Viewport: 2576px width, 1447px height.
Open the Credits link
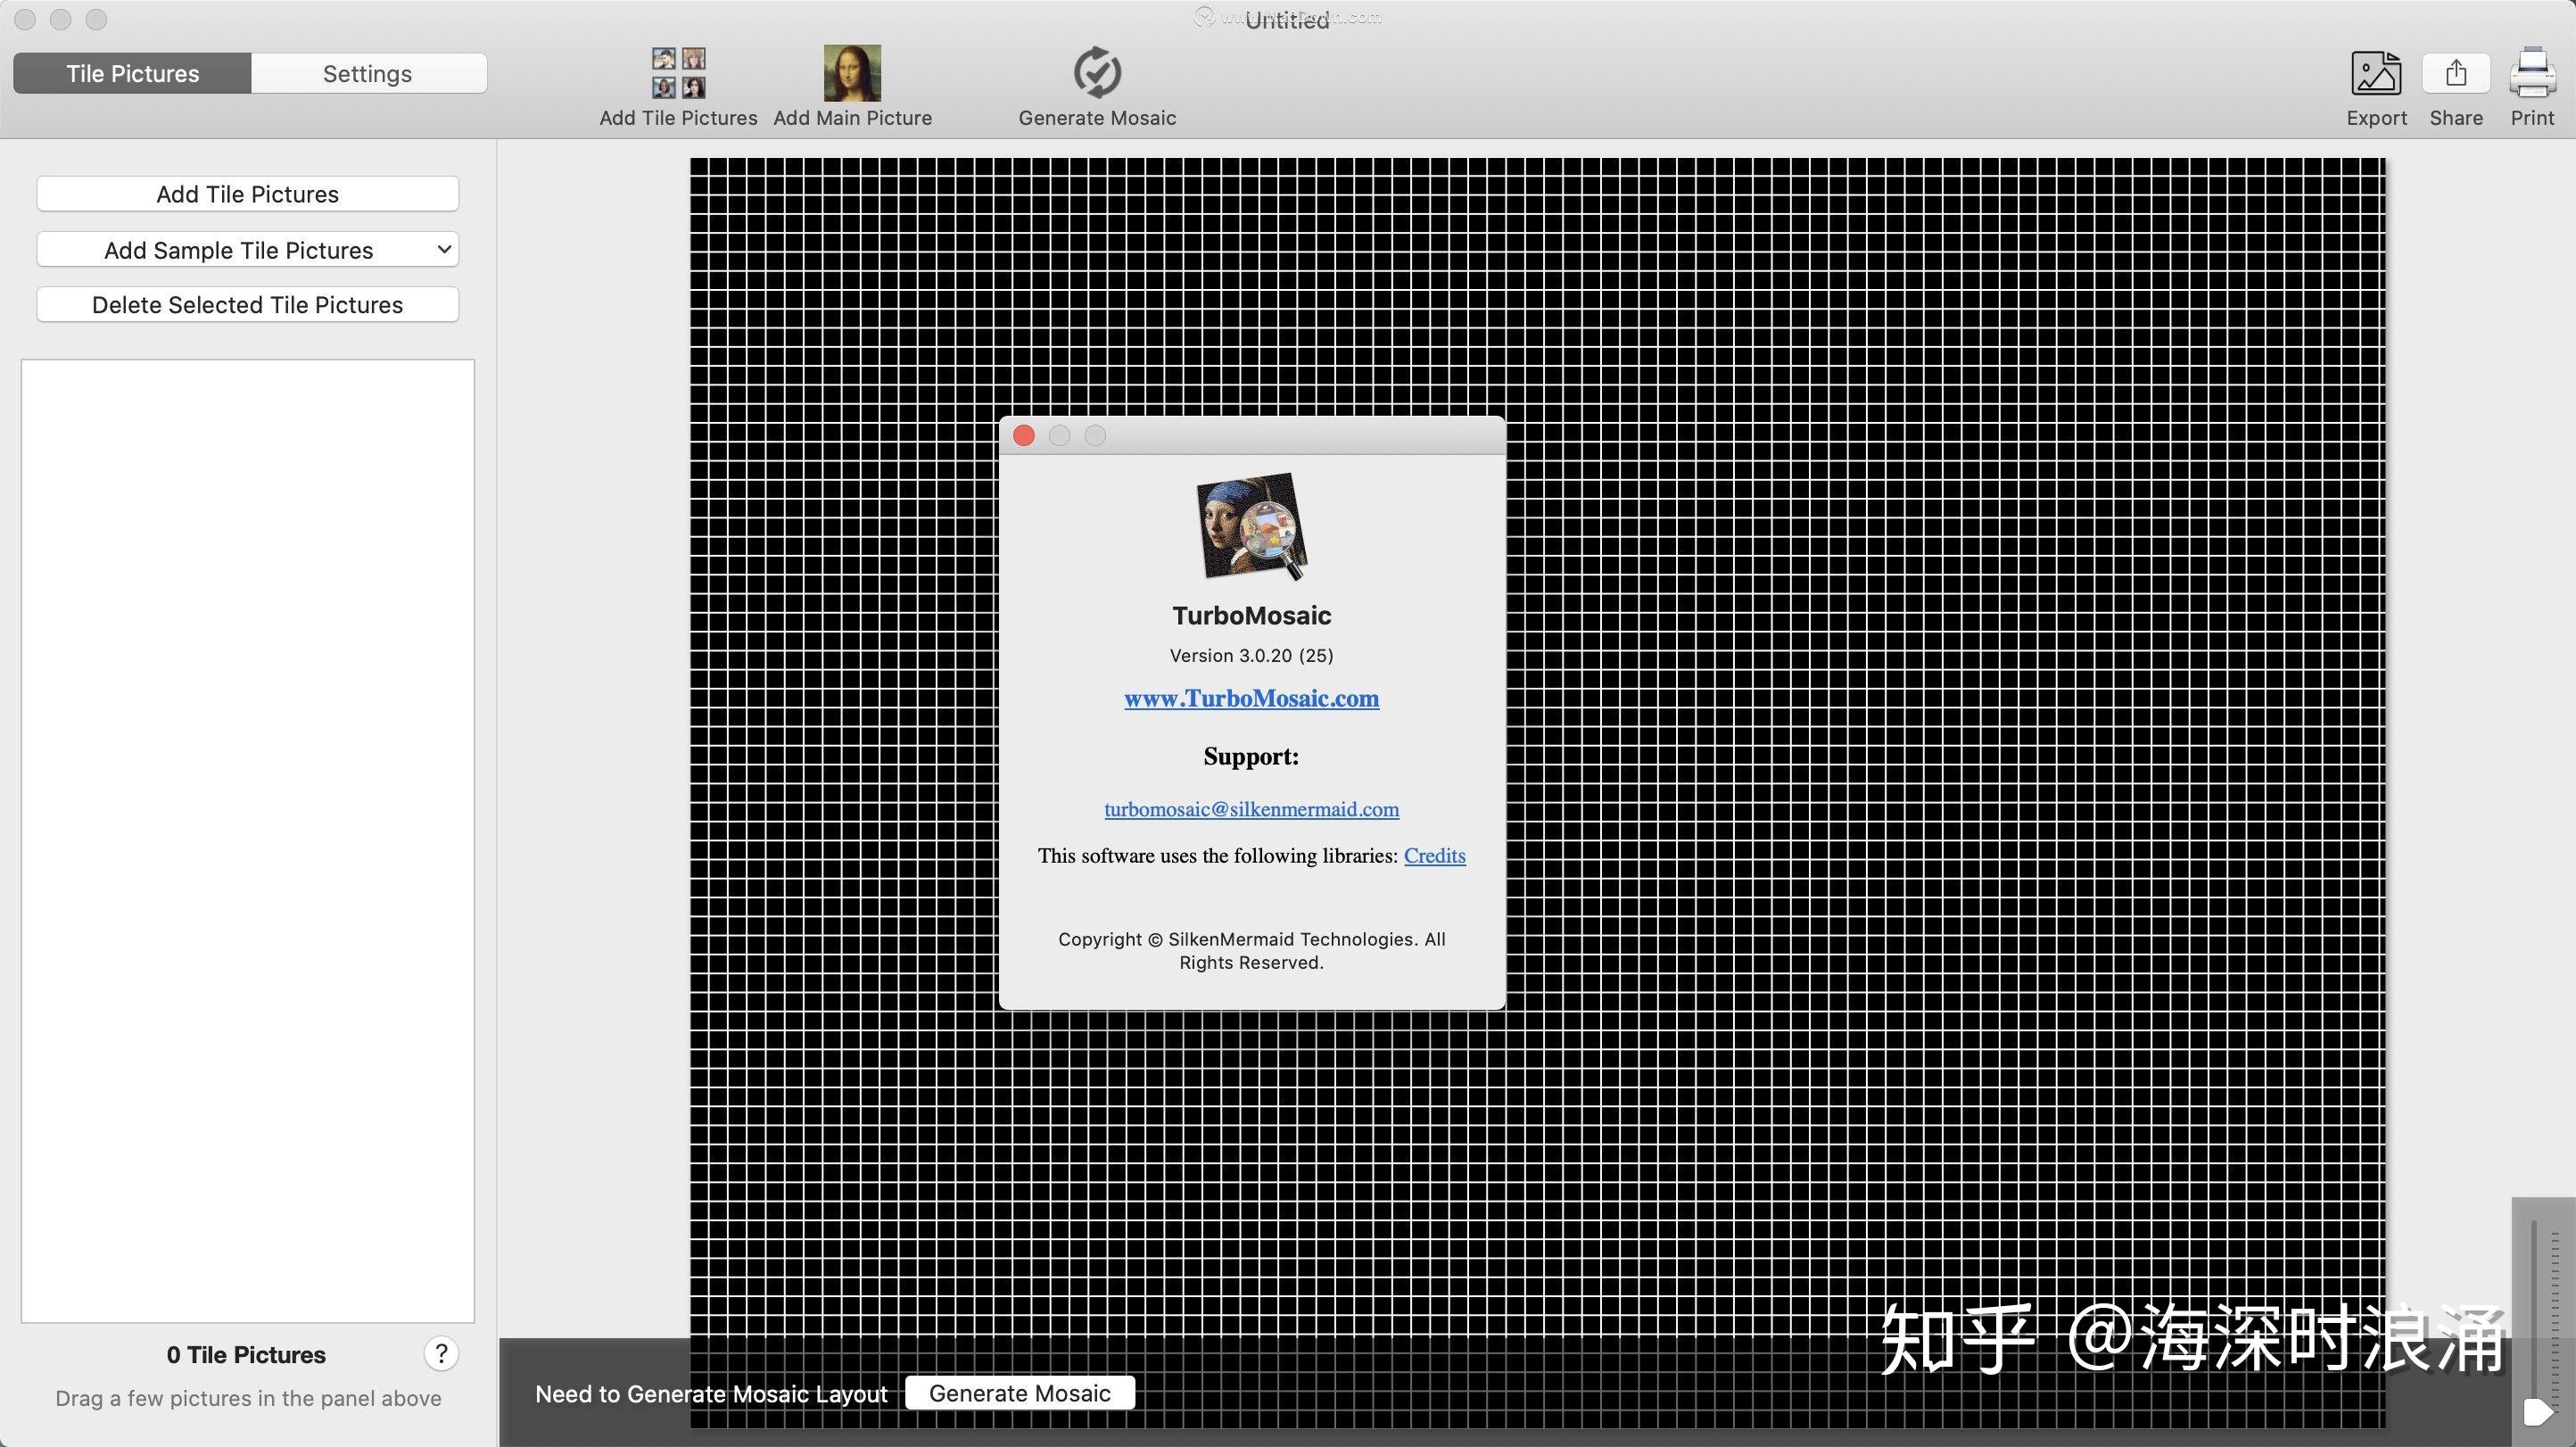point(1434,856)
